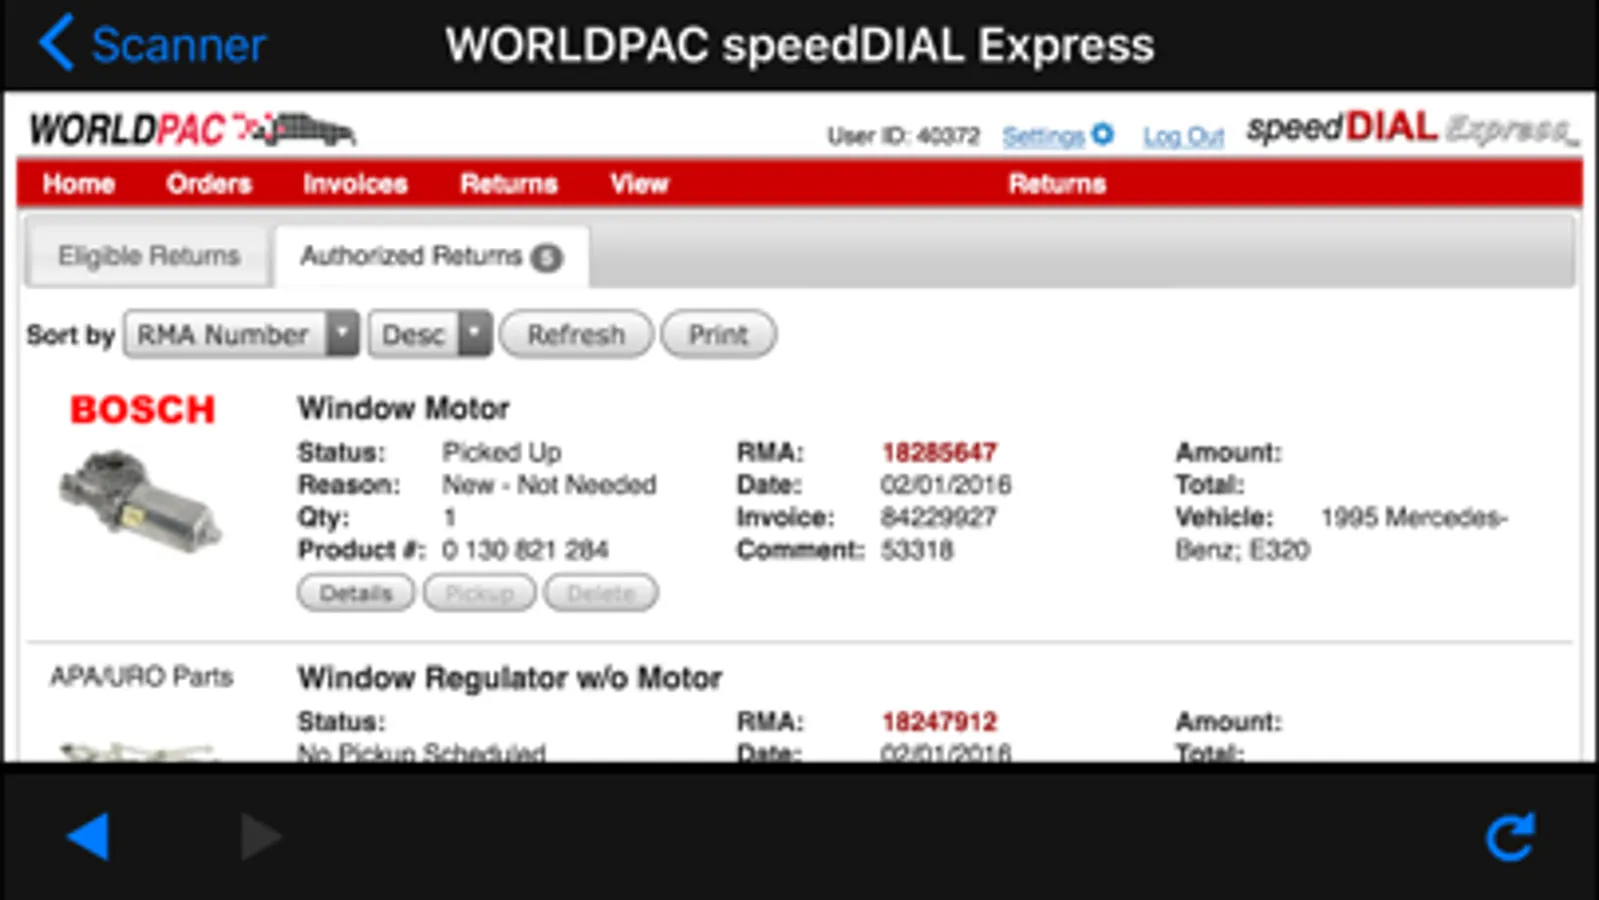Click the Print button

(x=718, y=334)
